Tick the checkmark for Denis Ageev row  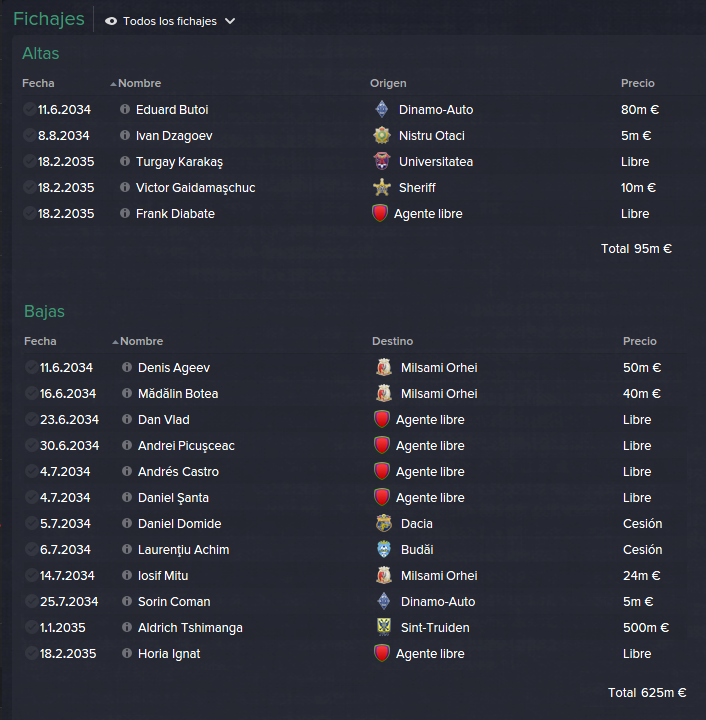[x=31, y=367]
